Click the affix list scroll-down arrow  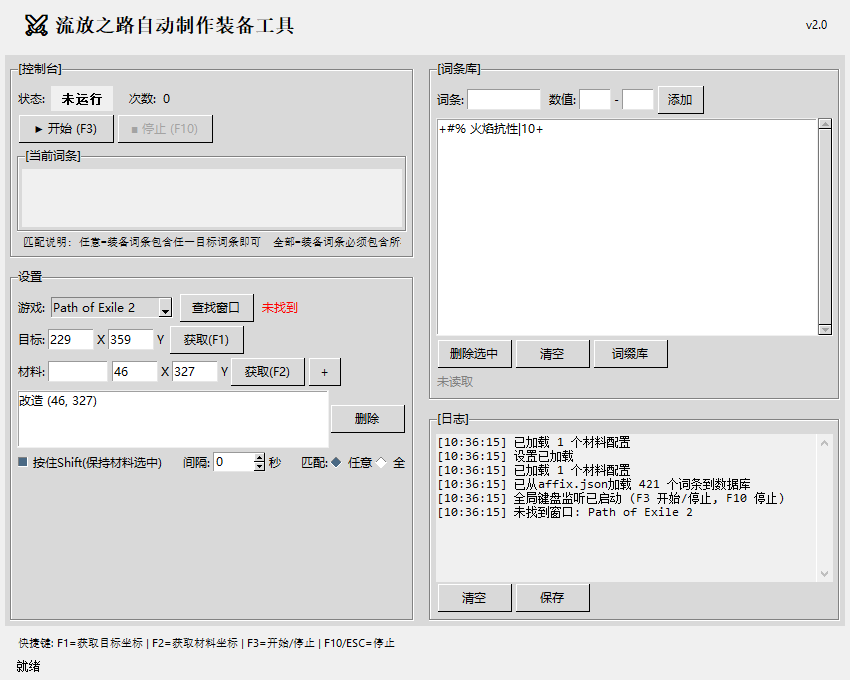click(826, 329)
